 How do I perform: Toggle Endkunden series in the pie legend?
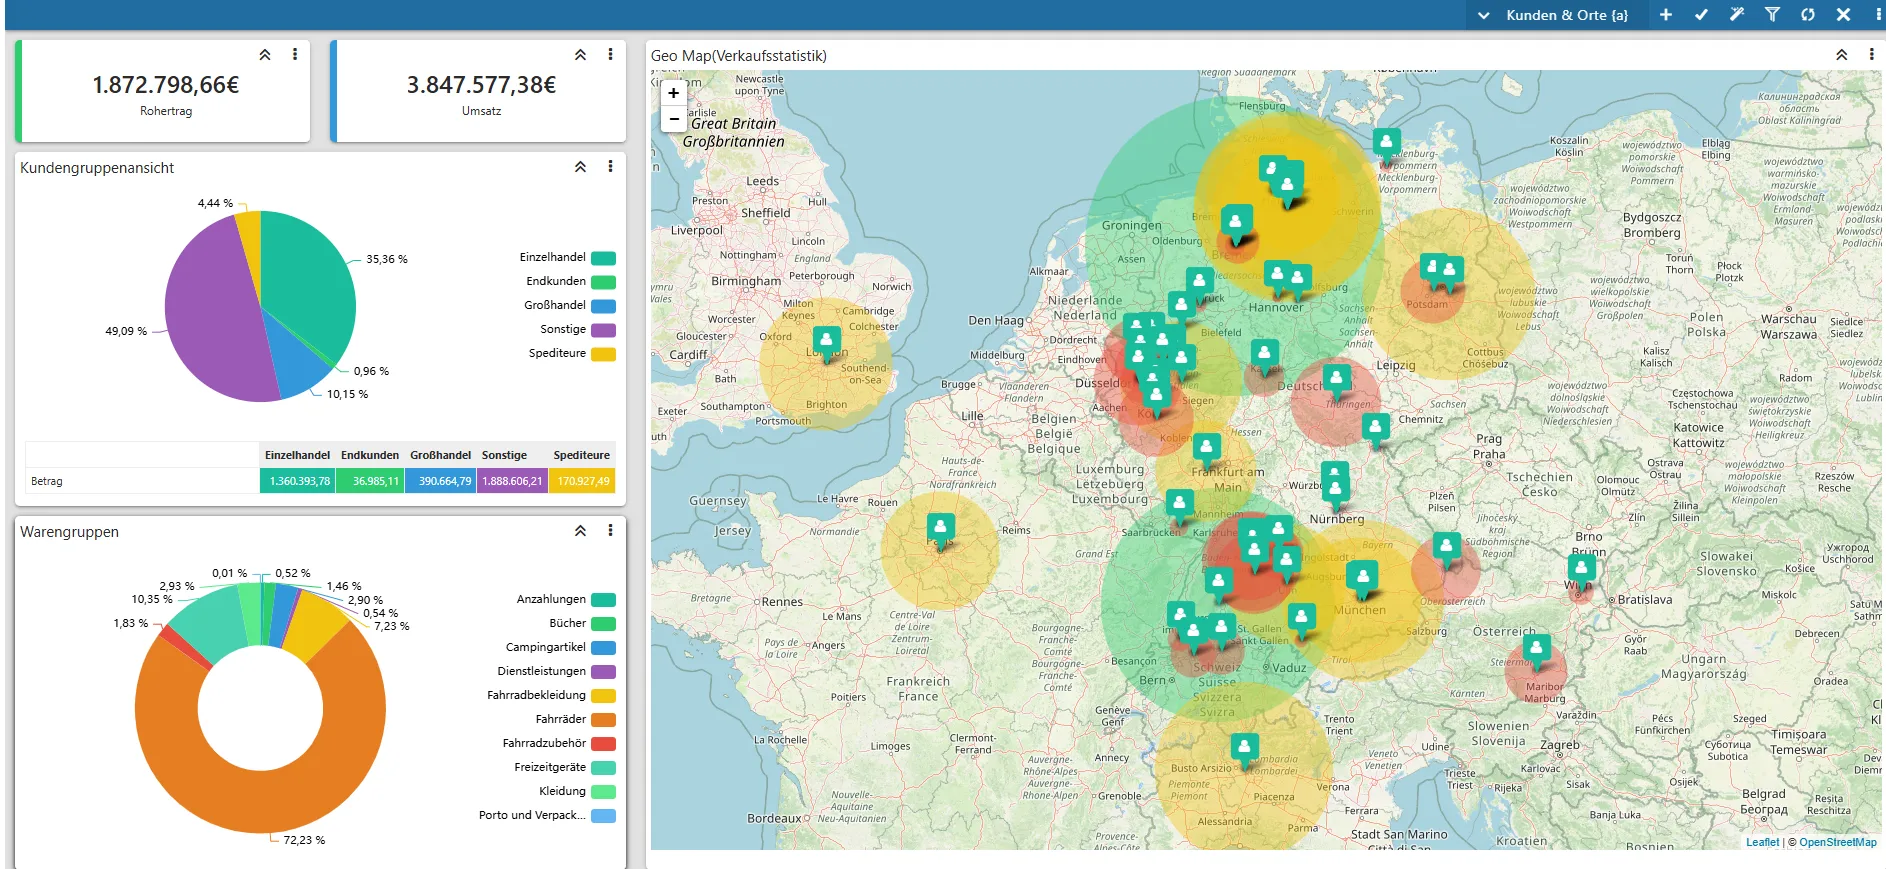(571, 282)
